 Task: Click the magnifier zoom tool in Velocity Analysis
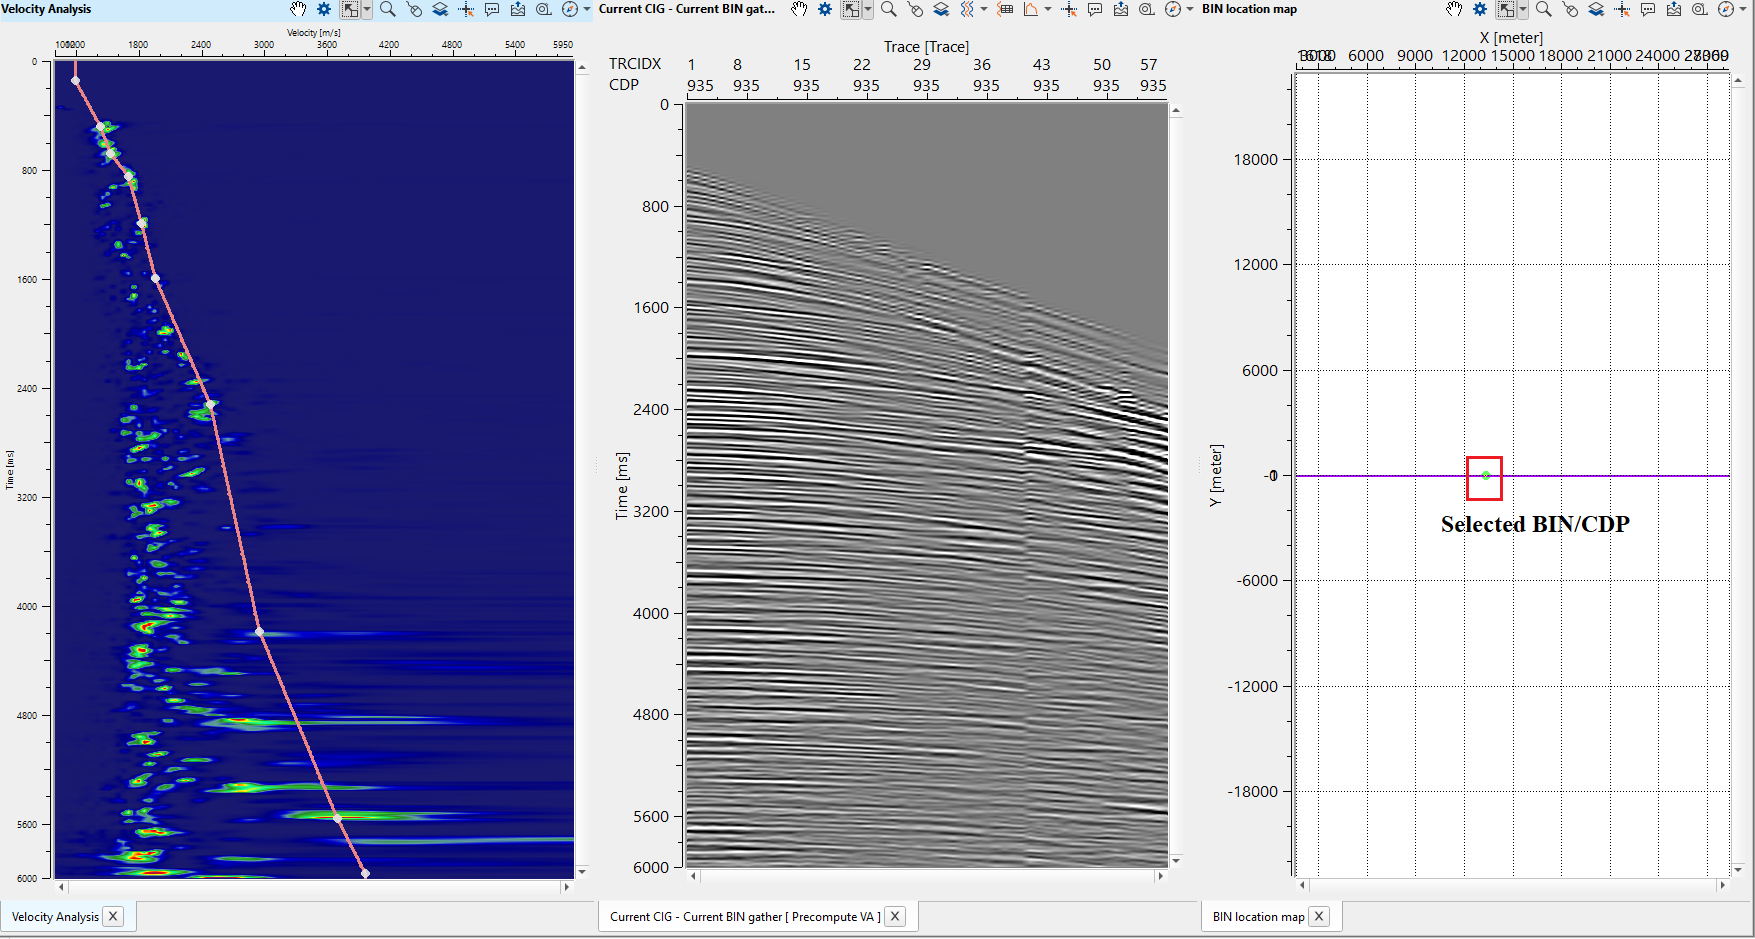pos(388,9)
